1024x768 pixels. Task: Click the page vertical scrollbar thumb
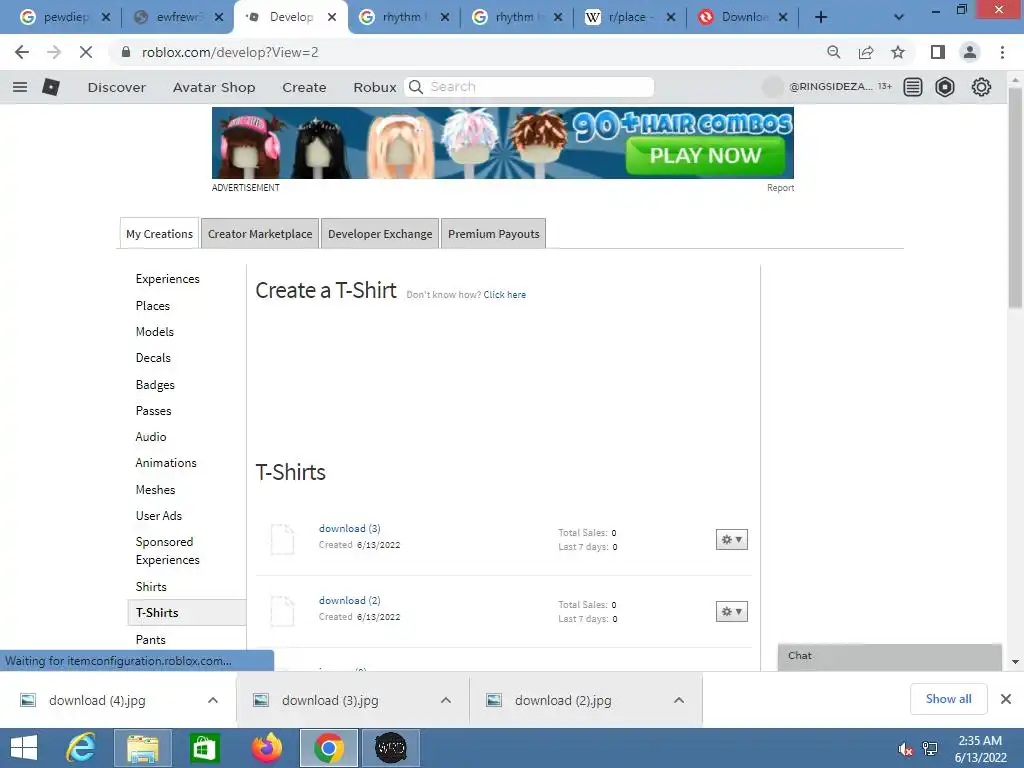1015,197
